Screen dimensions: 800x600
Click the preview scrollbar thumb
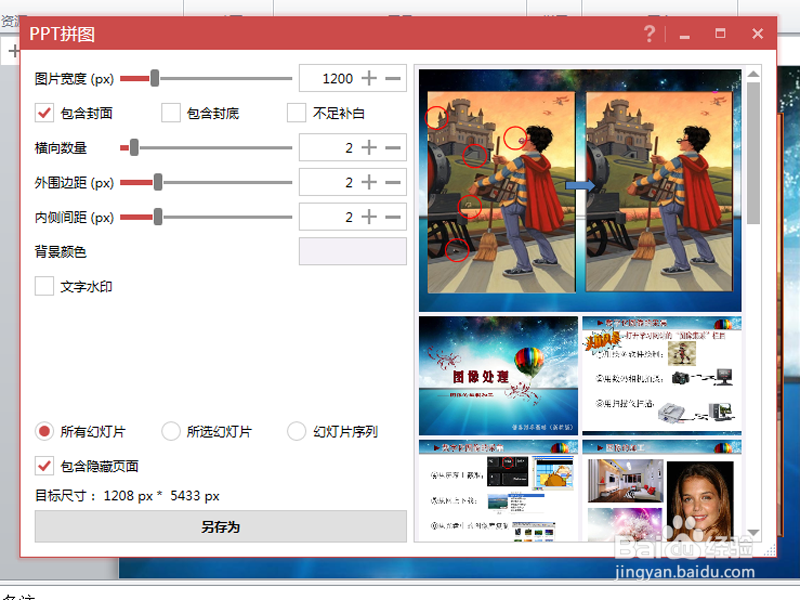pyautogui.click(x=753, y=153)
